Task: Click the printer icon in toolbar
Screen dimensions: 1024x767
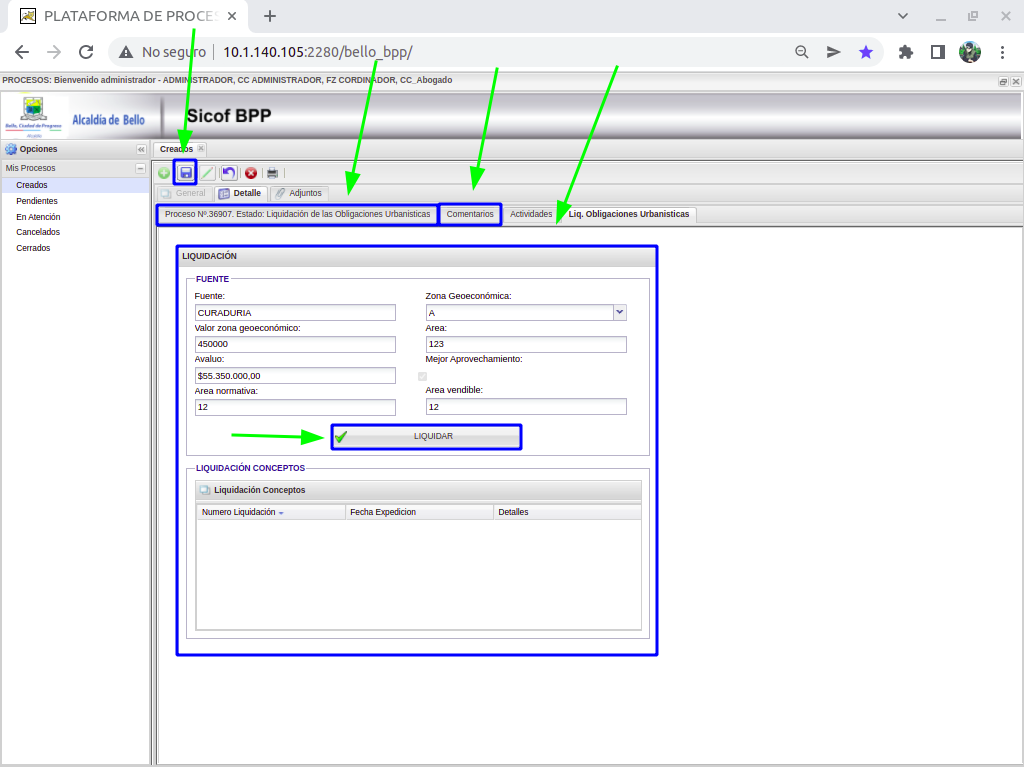Action: click(x=272, y=173)
